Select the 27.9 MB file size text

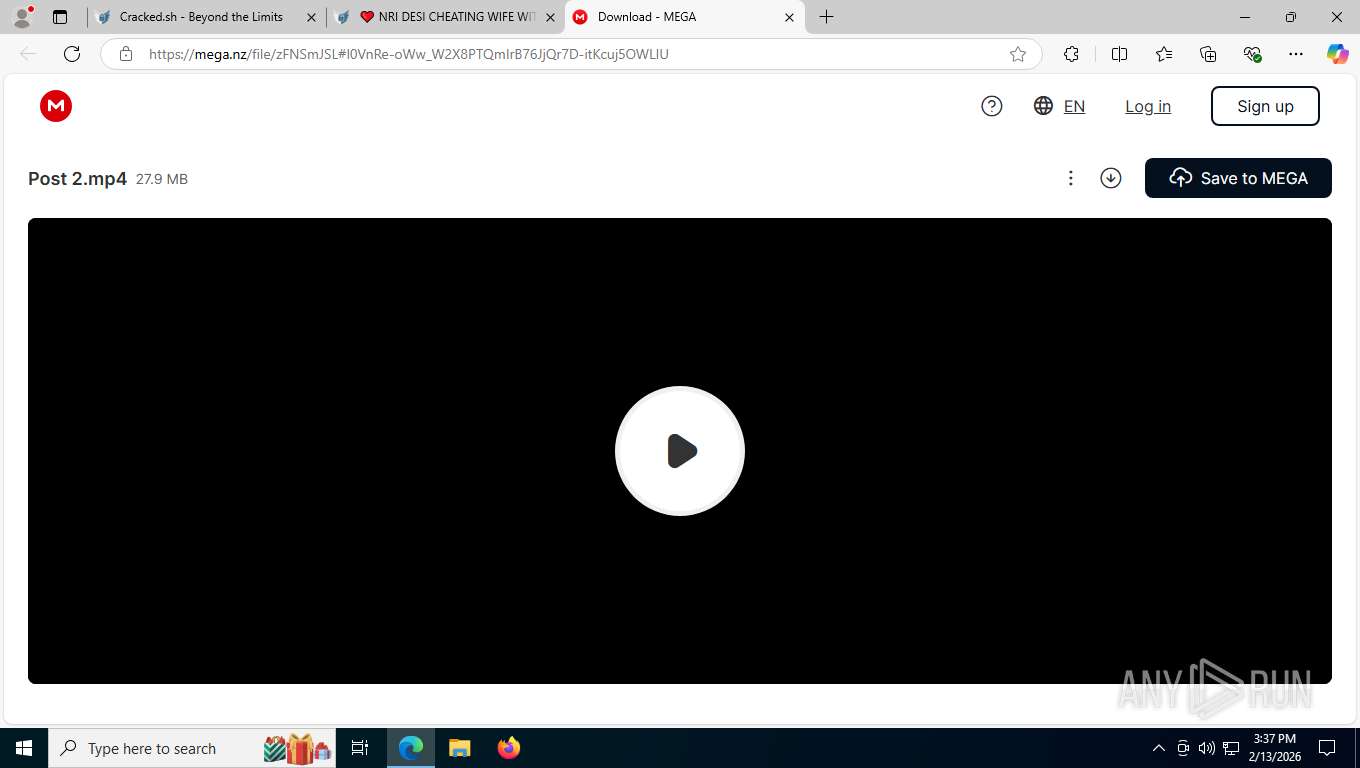click(162, 179)
